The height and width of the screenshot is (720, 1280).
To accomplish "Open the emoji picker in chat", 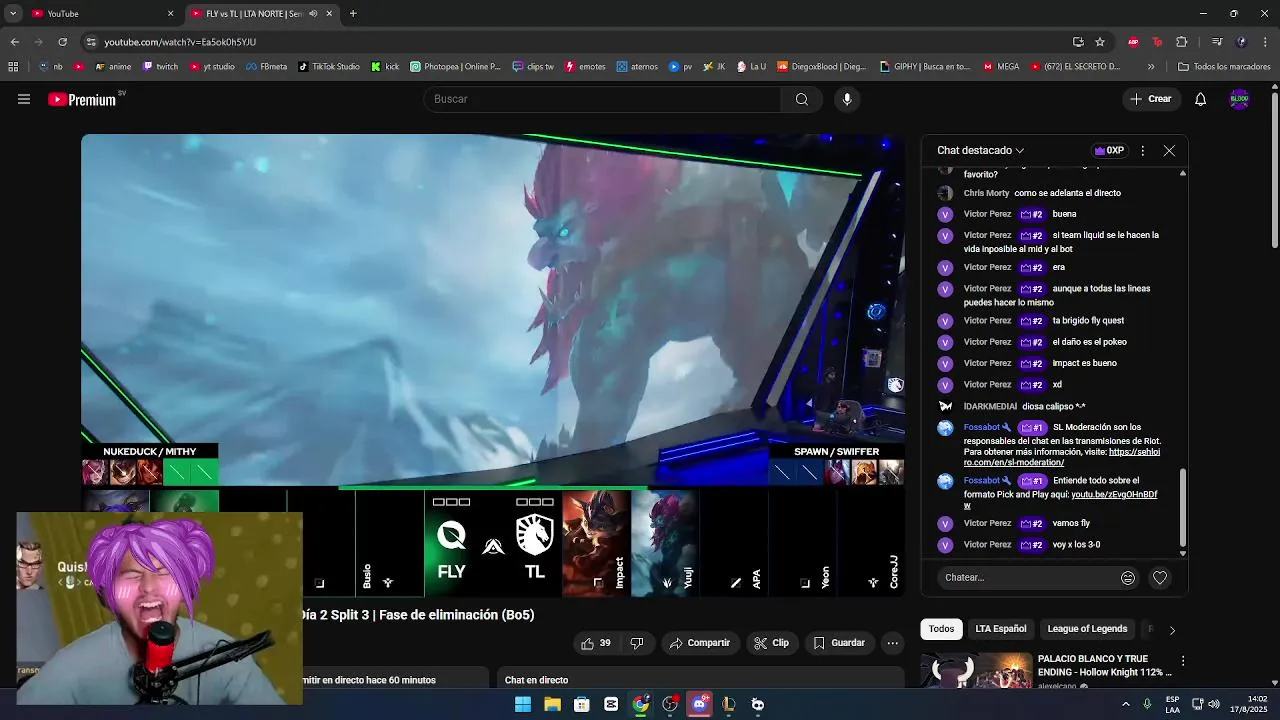I will tap(1128, 578).
